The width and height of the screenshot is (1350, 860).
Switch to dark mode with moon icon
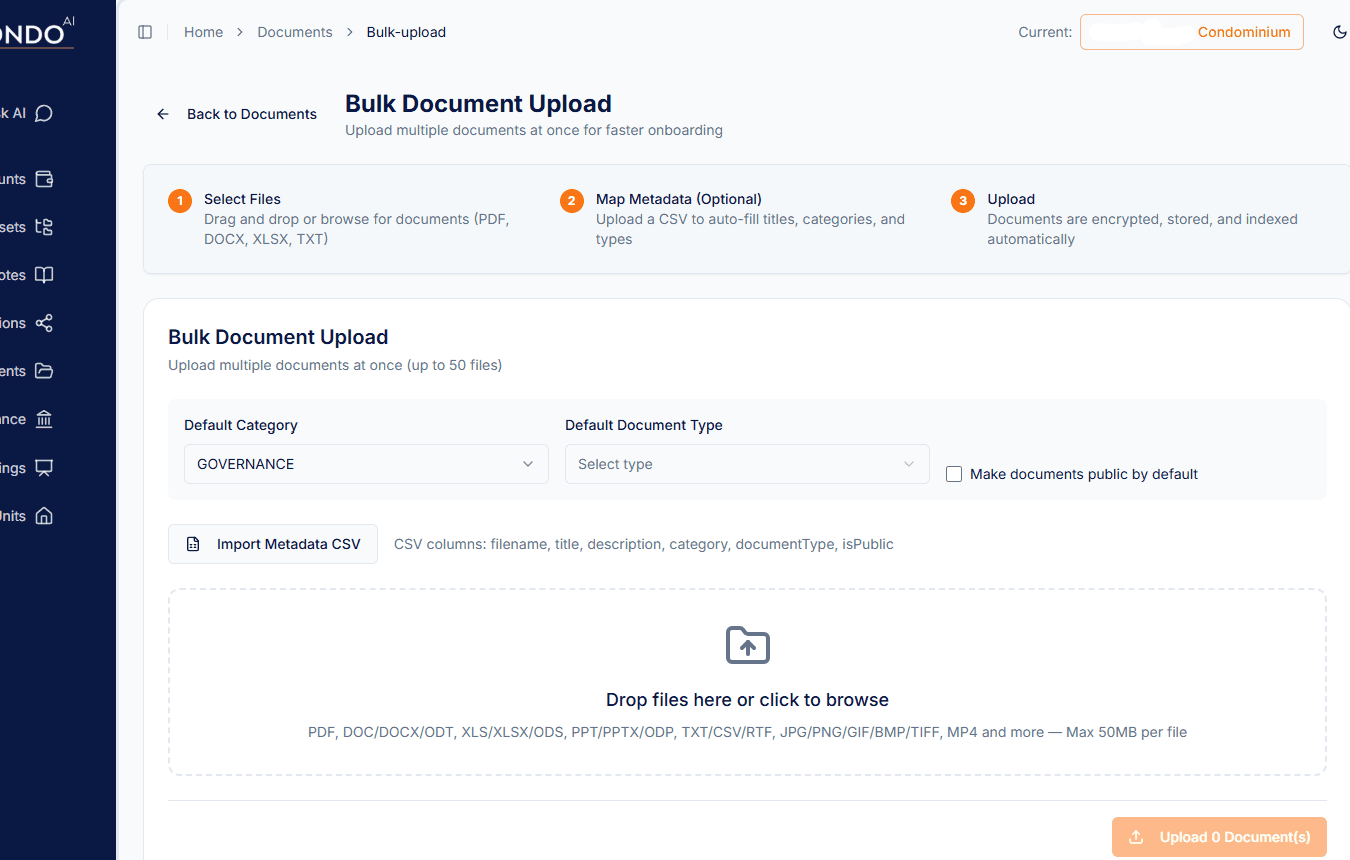(x=1340, y=32)
